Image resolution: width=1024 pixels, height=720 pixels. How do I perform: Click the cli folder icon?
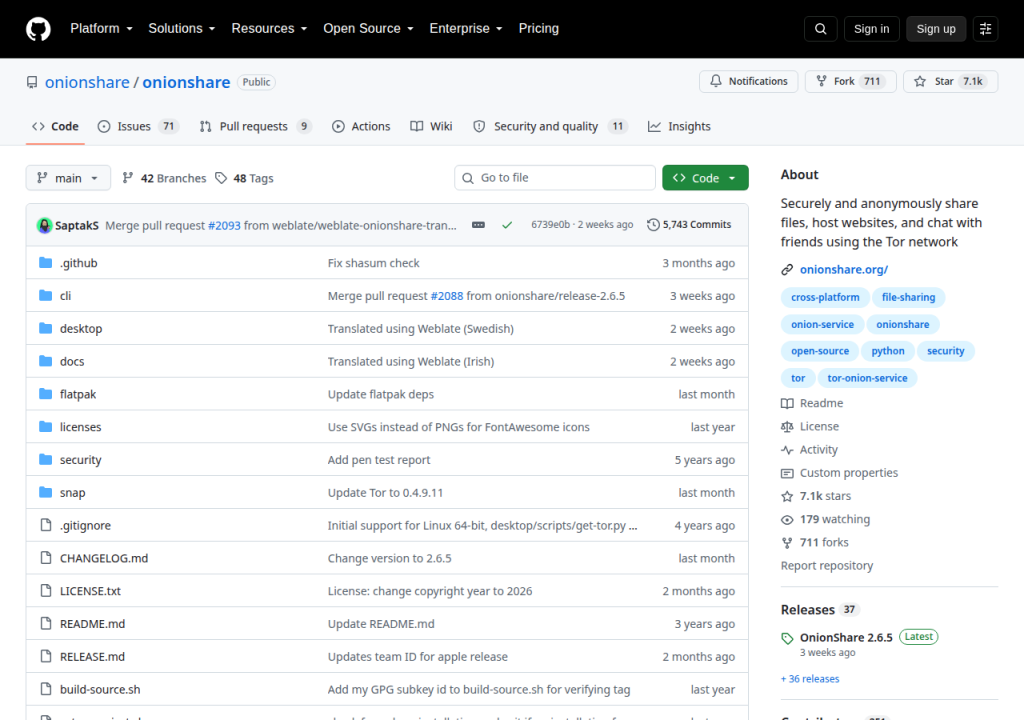pyautogui.click(x=45, y=295)
